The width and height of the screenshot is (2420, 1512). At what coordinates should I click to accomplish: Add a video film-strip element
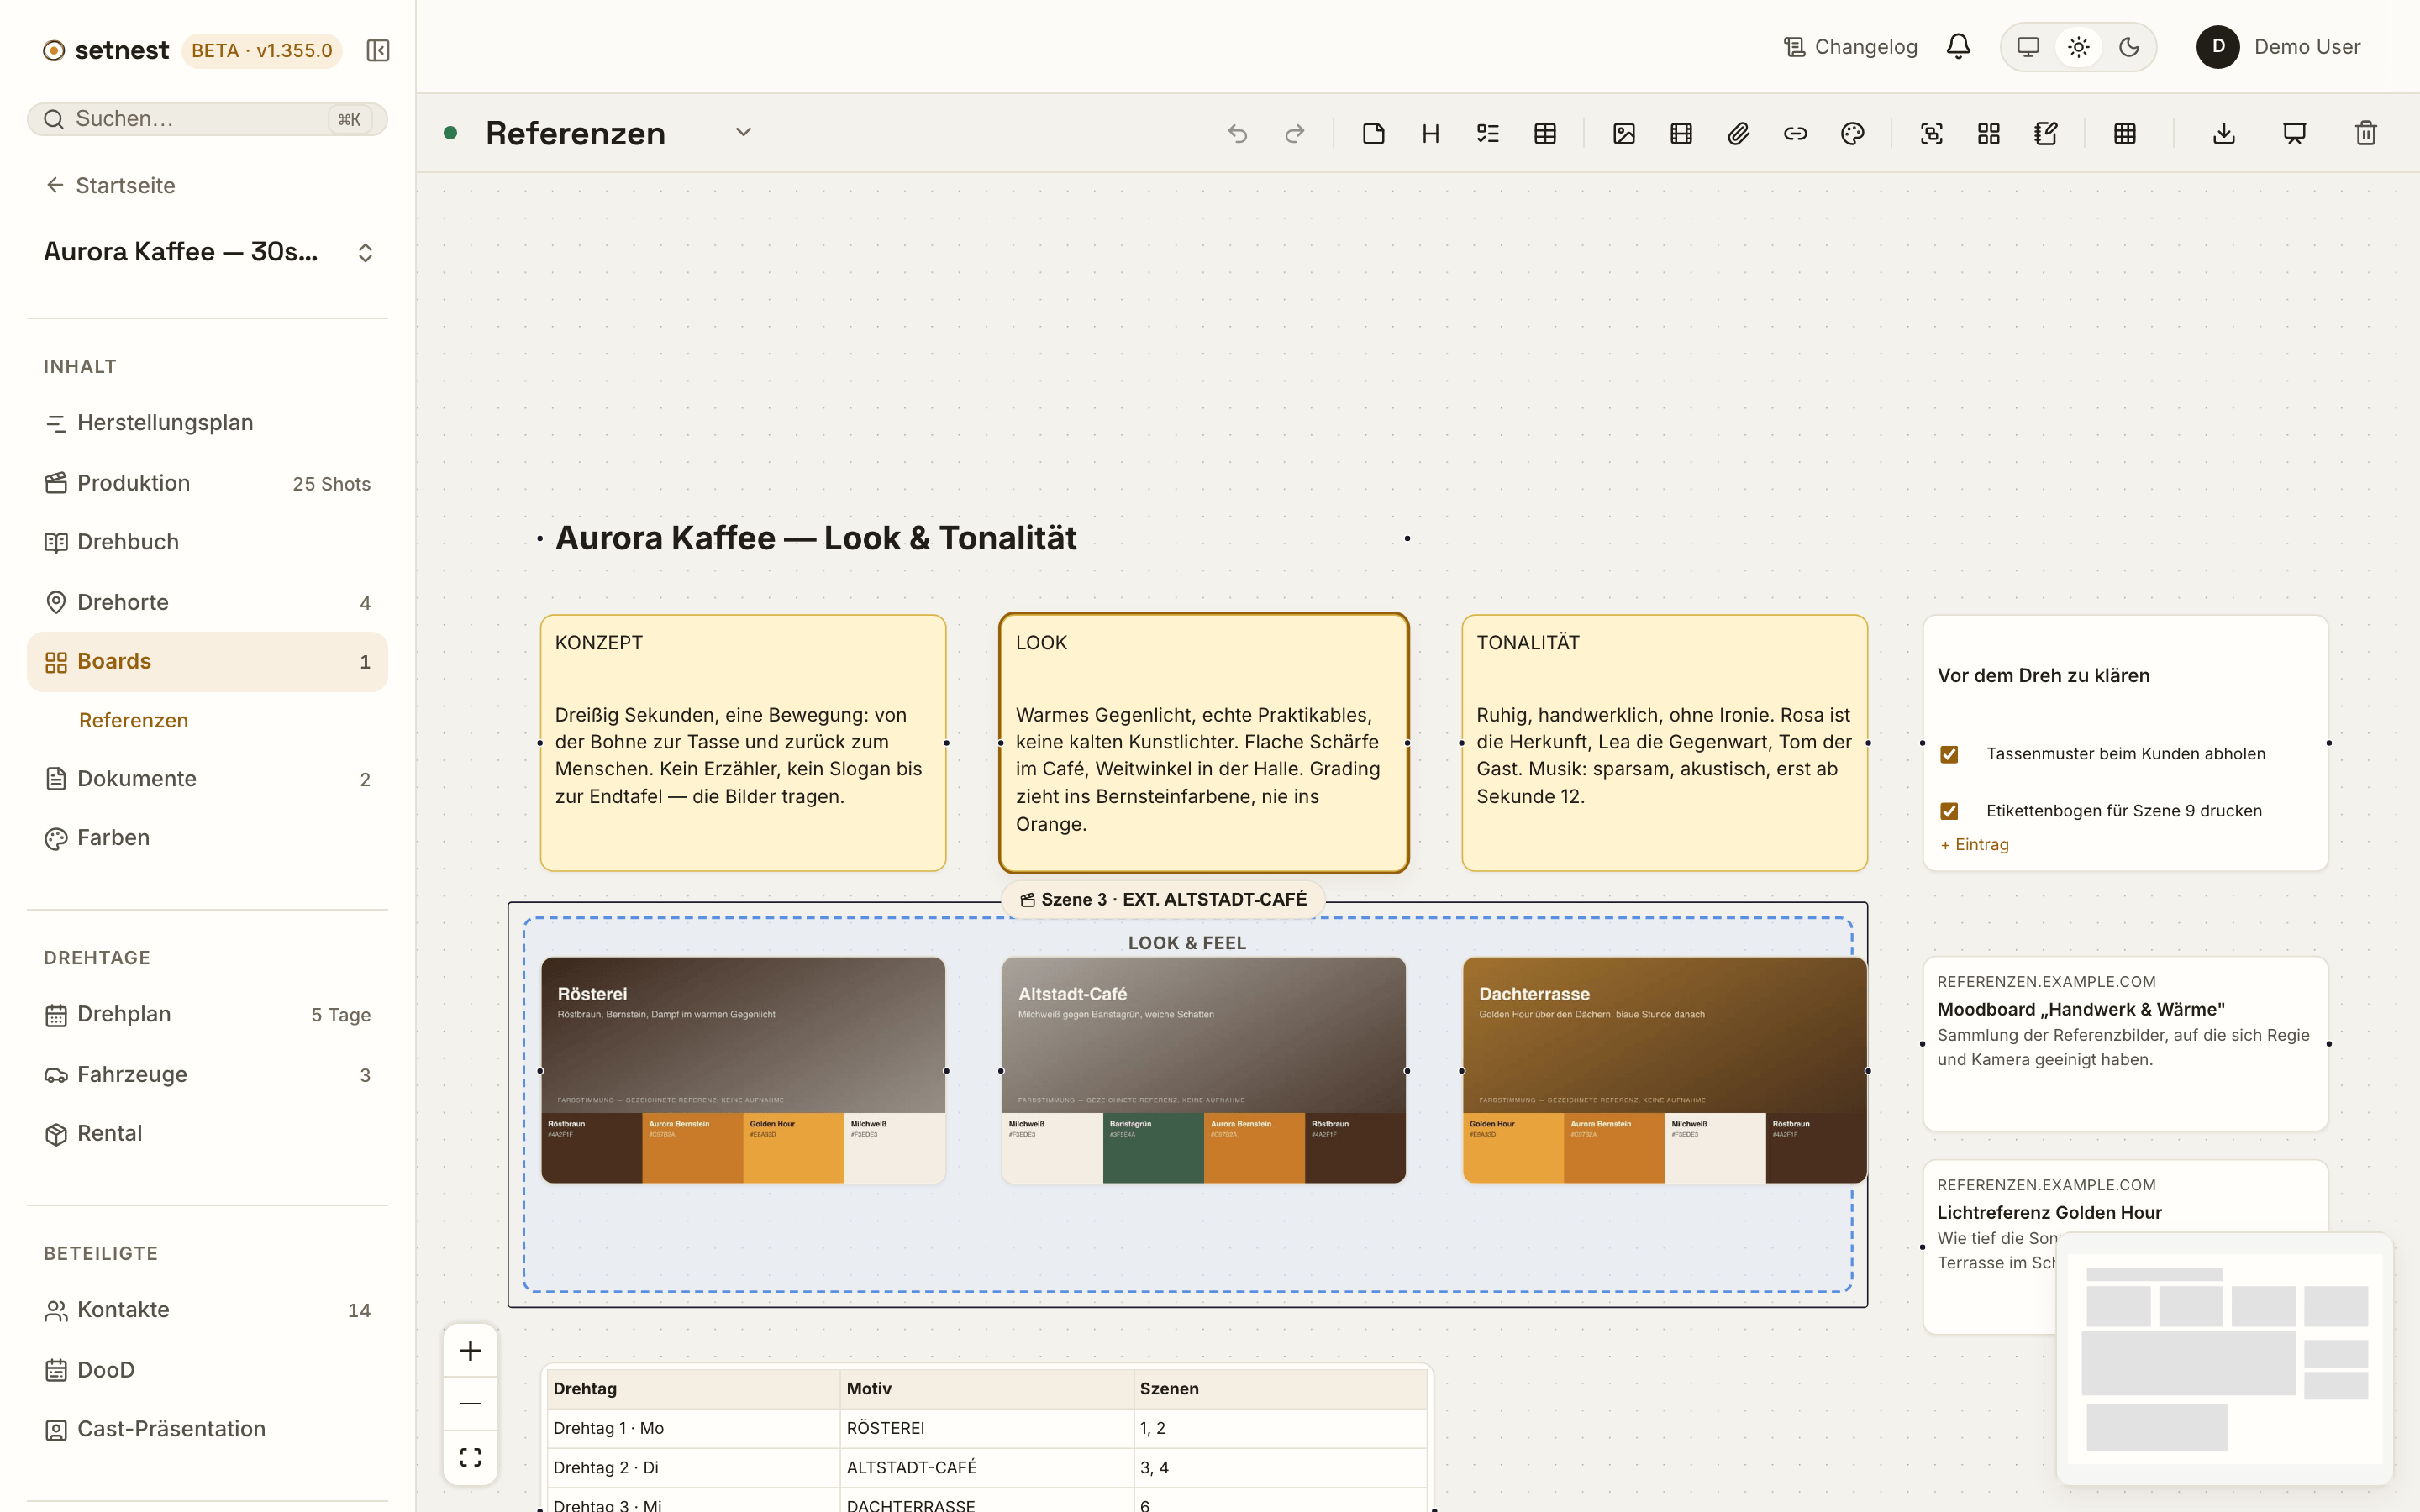tap(1681, 133)
